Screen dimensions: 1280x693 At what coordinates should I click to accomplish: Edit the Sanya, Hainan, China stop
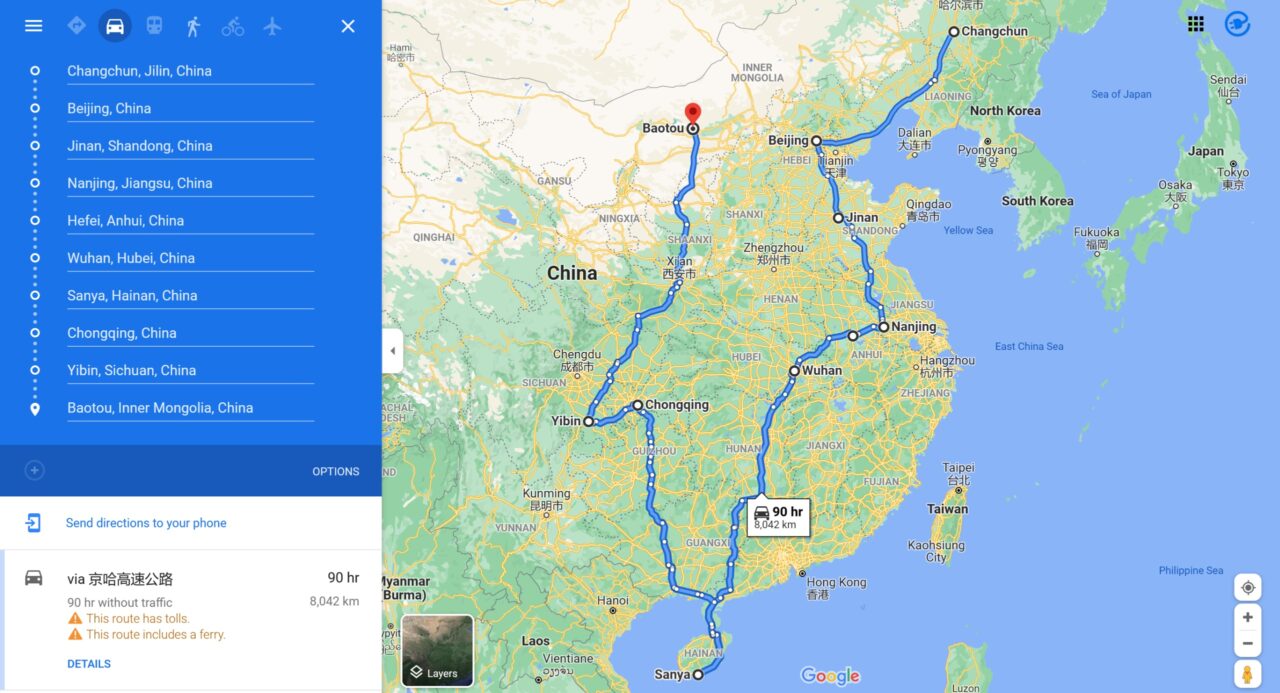[x=190, y=296]
